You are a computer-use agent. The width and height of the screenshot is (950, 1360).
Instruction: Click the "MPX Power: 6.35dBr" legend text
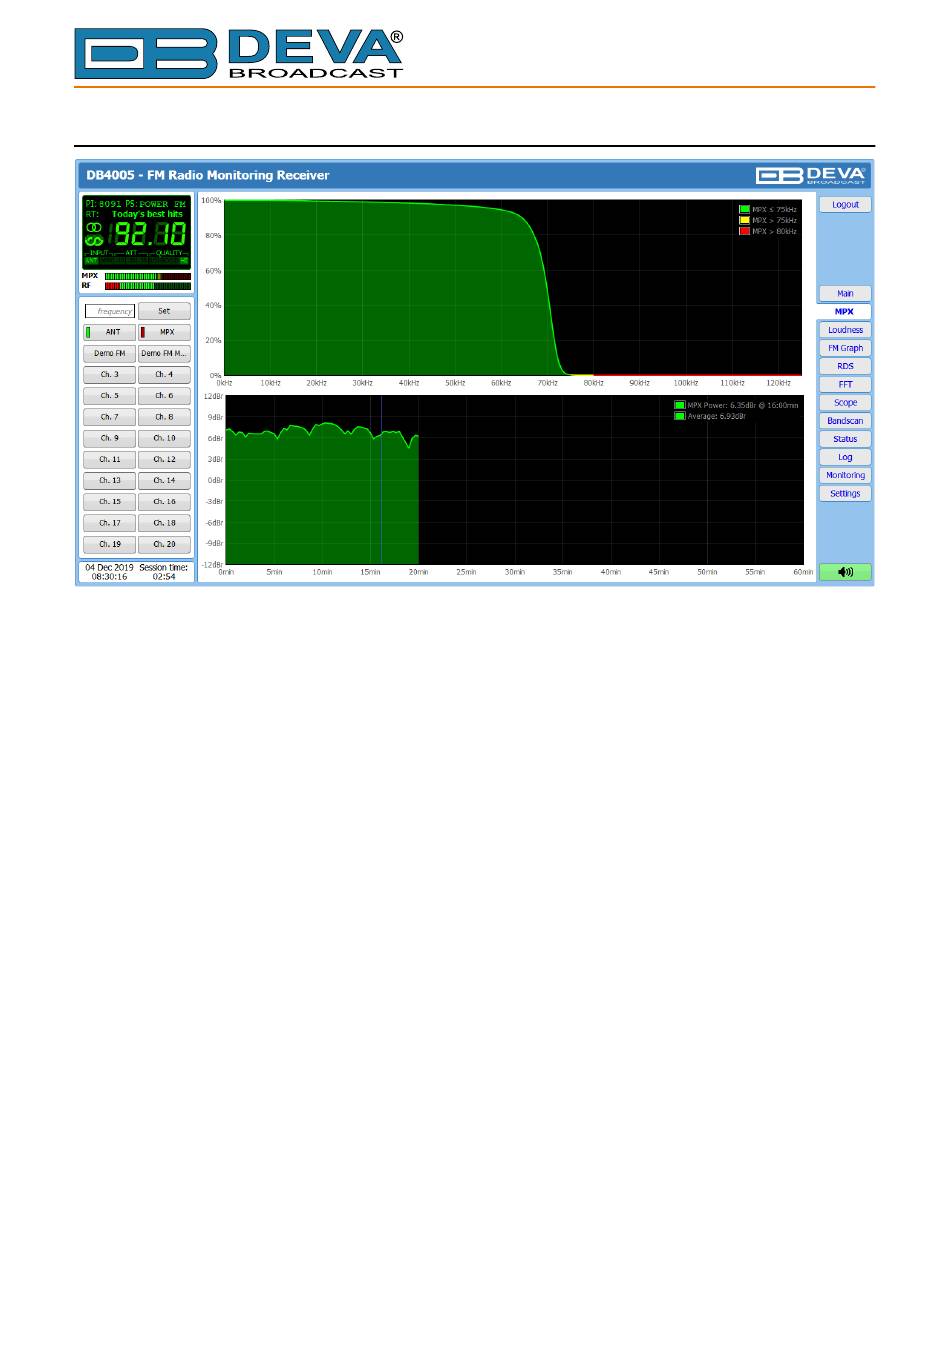coord(743,405)
